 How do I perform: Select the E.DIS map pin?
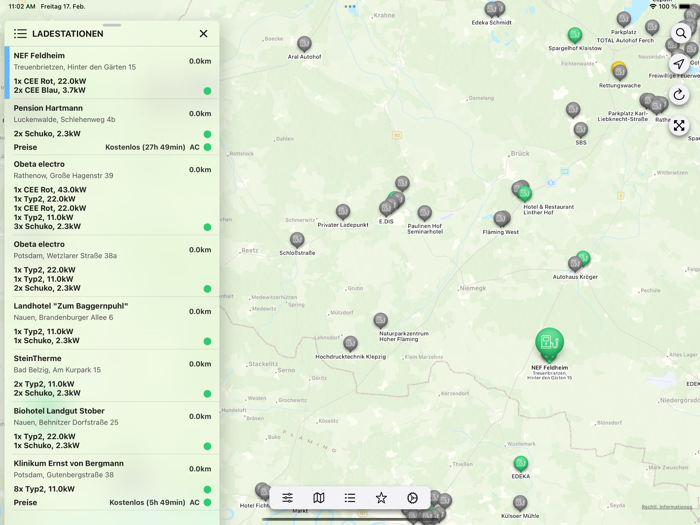(386, 208)
